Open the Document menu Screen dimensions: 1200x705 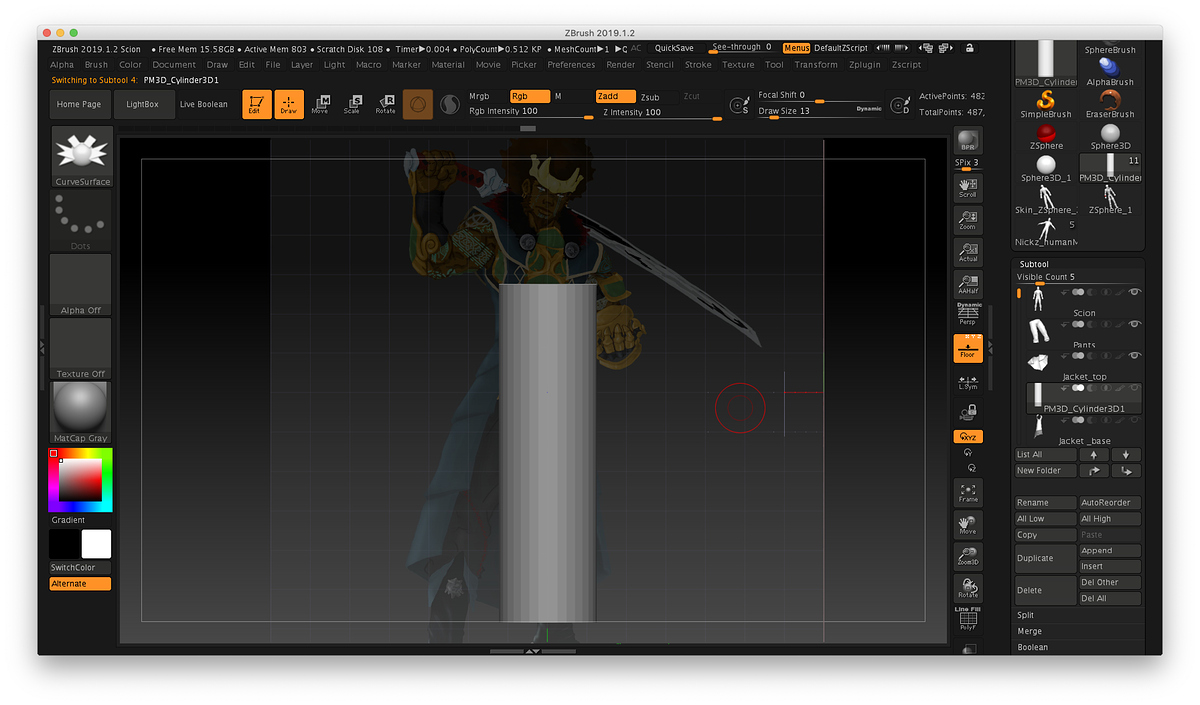tap(174, 65)
